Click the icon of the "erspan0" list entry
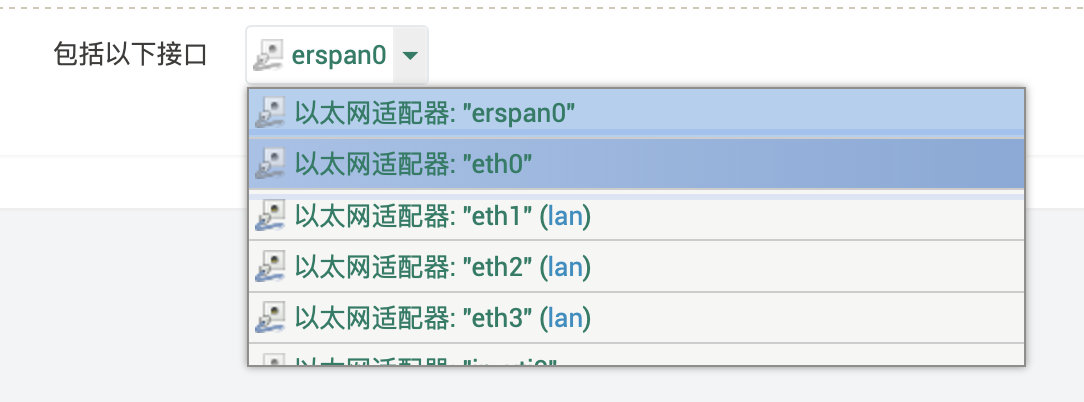1084x402 pixels. (x=270, y=112)
